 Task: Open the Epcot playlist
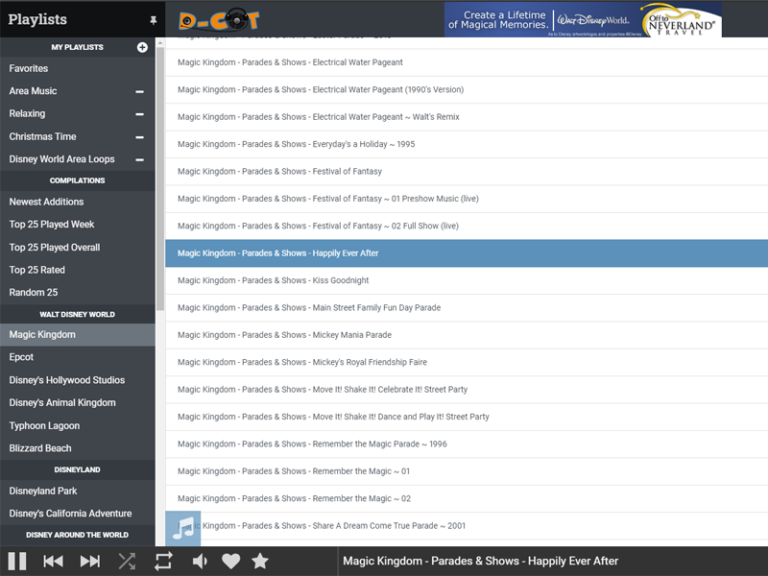coord(22,357)
